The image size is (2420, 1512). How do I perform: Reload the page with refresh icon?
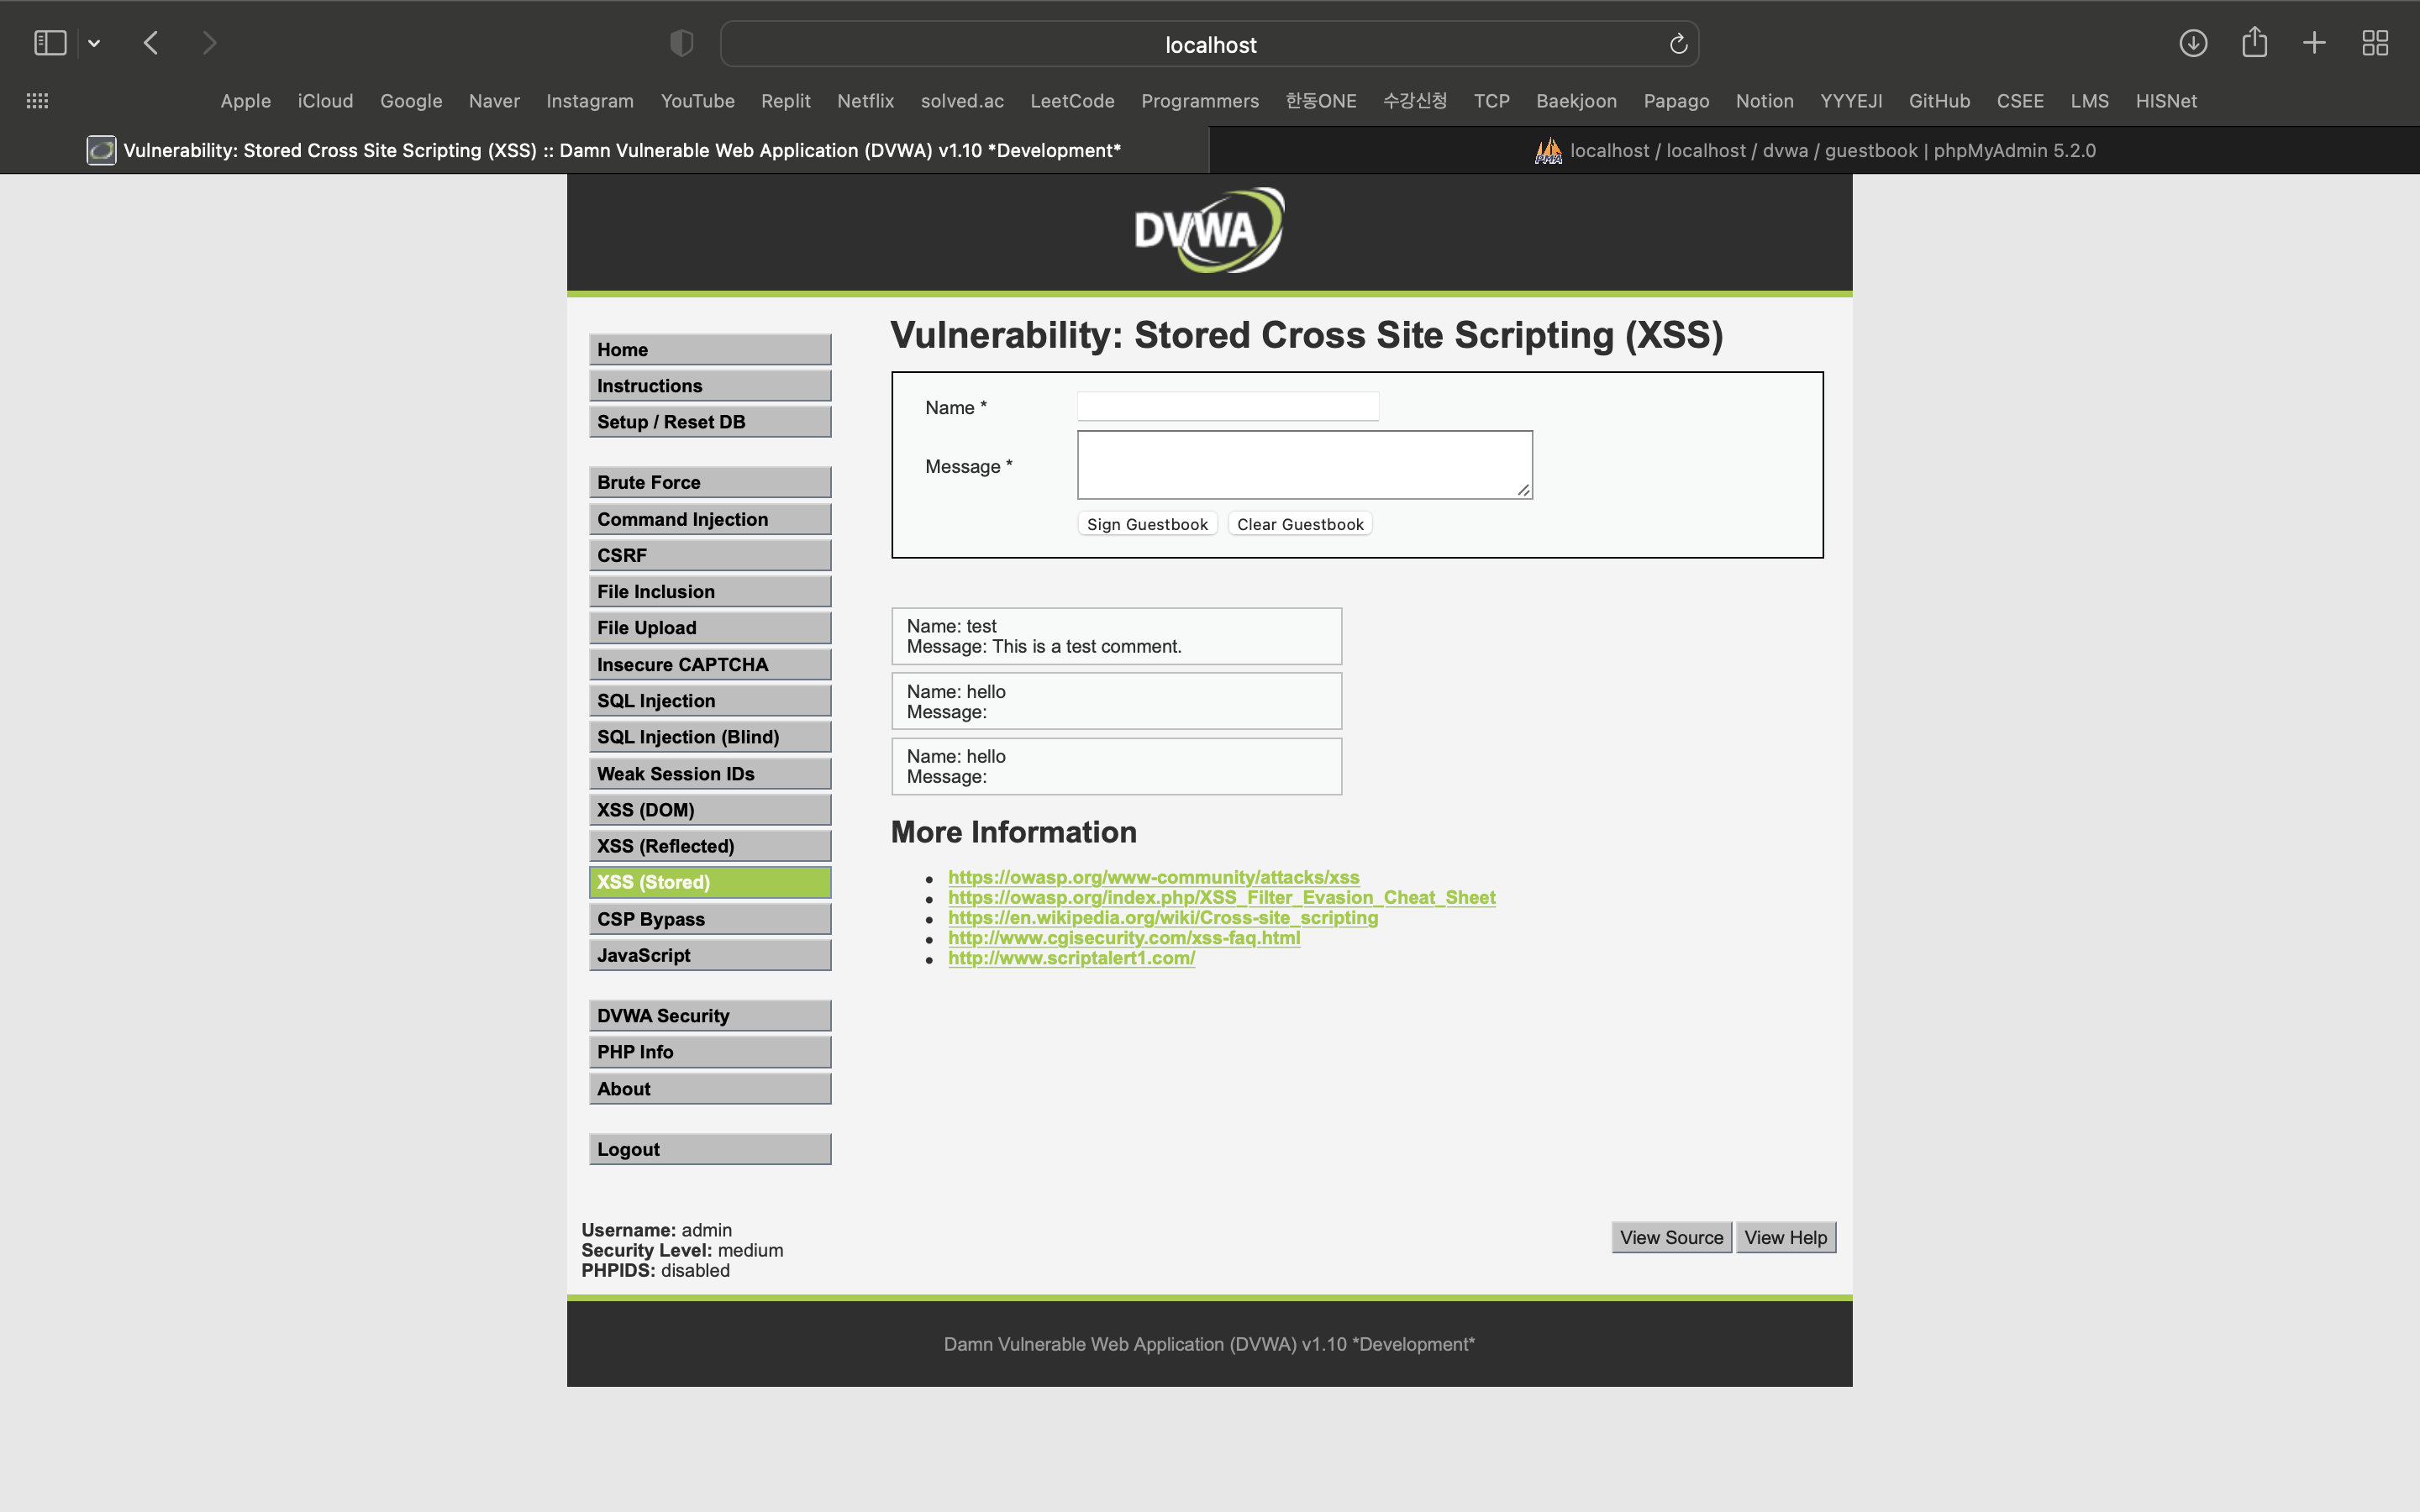[1678, 44]
